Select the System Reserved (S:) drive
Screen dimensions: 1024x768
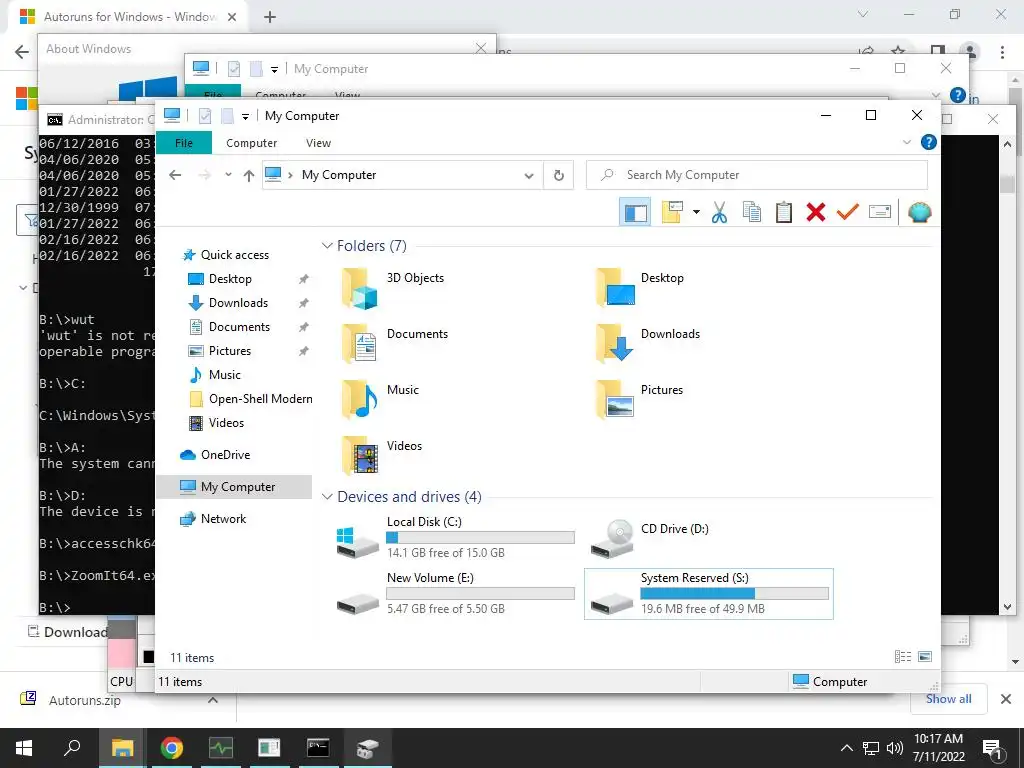(x=709, y=593)
